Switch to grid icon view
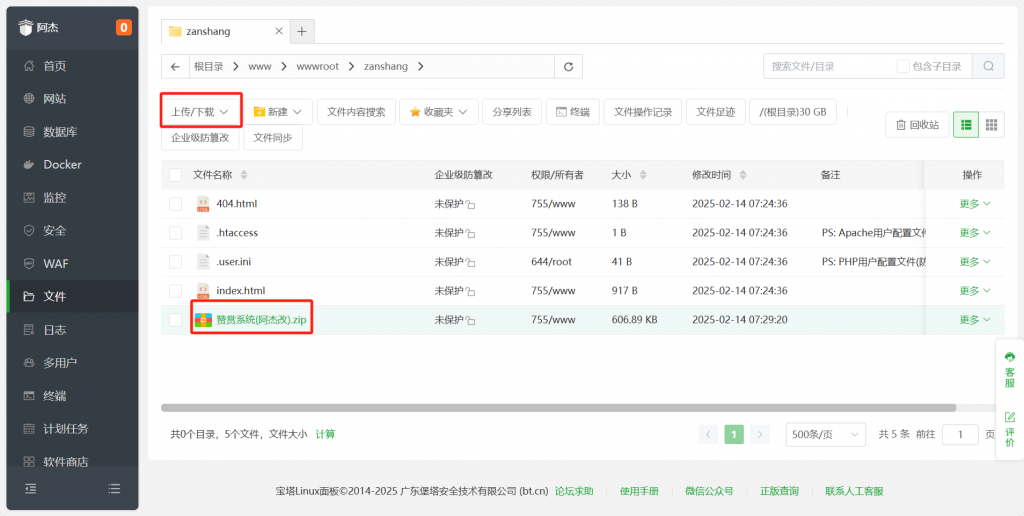Screen dimensions: 1024x516 pos(991,125)
